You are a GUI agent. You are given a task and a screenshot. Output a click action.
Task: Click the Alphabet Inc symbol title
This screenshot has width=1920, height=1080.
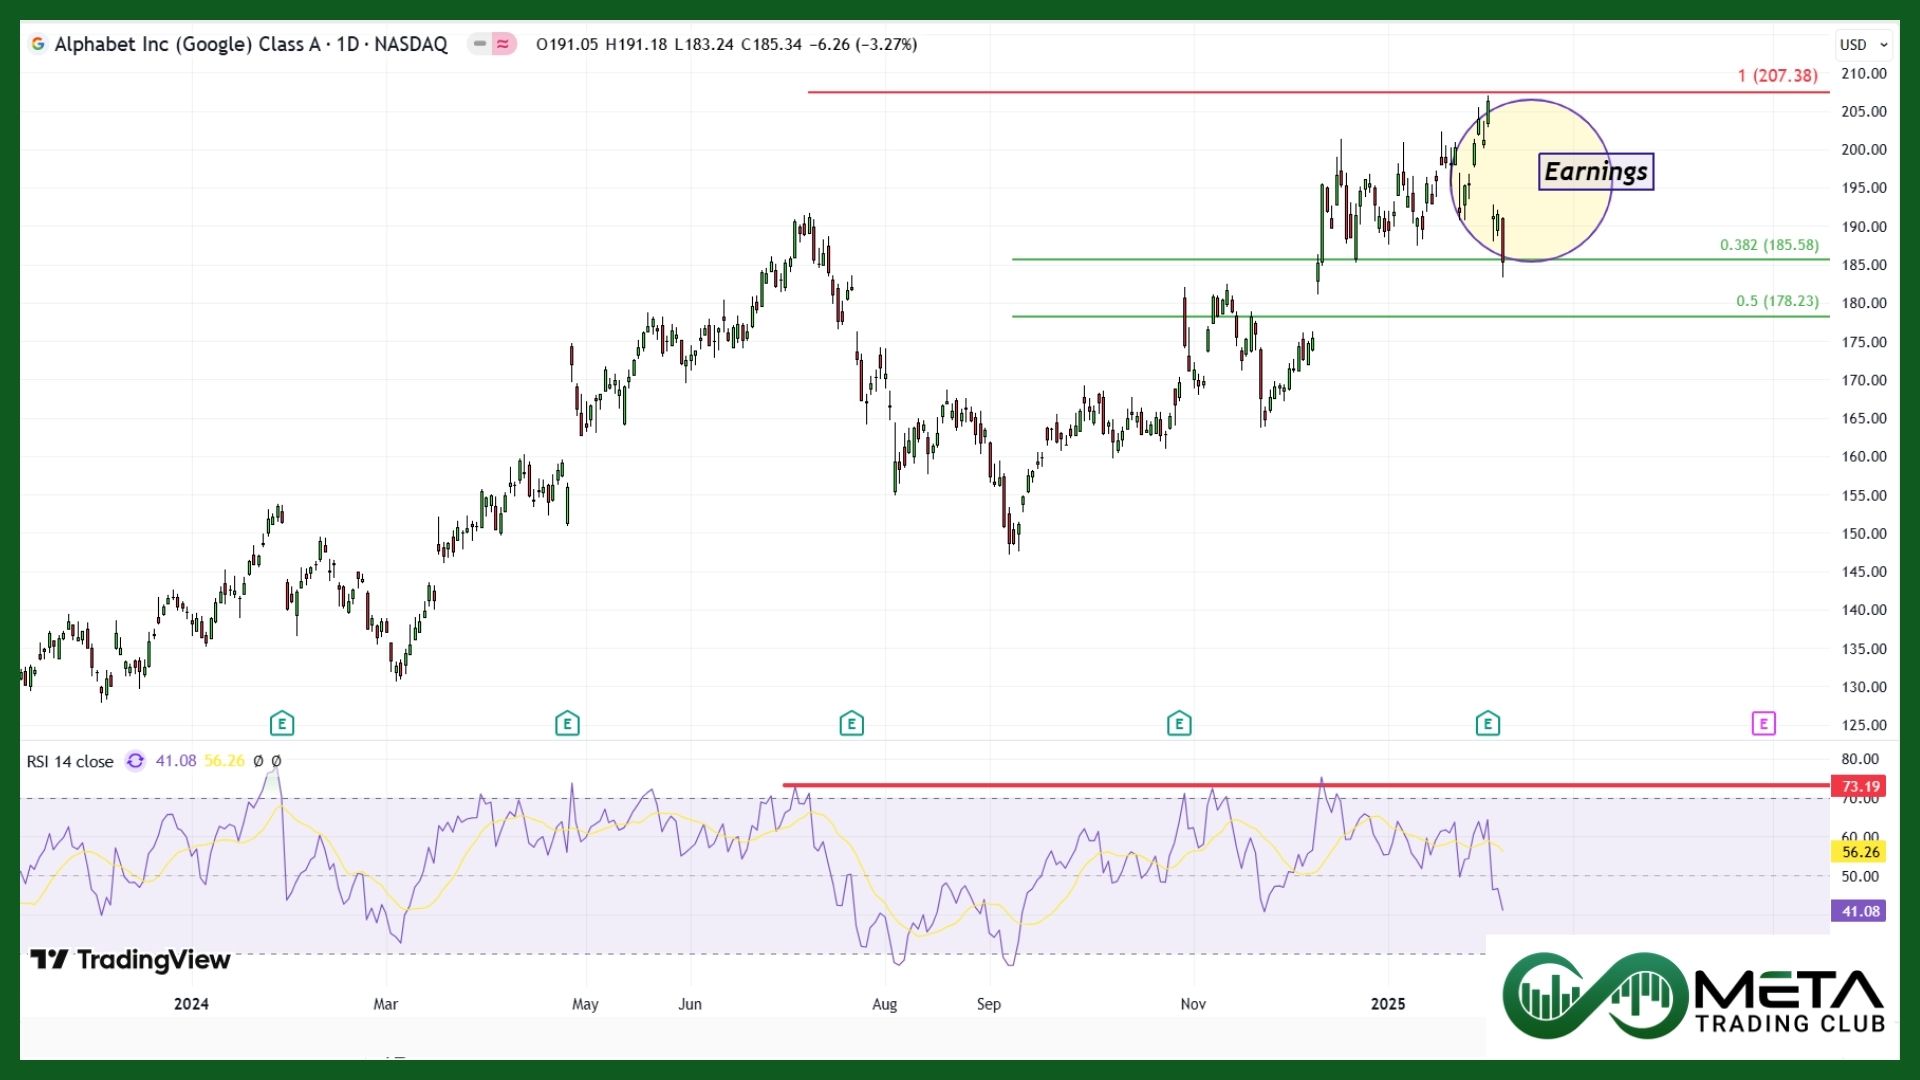pos(251,44)
